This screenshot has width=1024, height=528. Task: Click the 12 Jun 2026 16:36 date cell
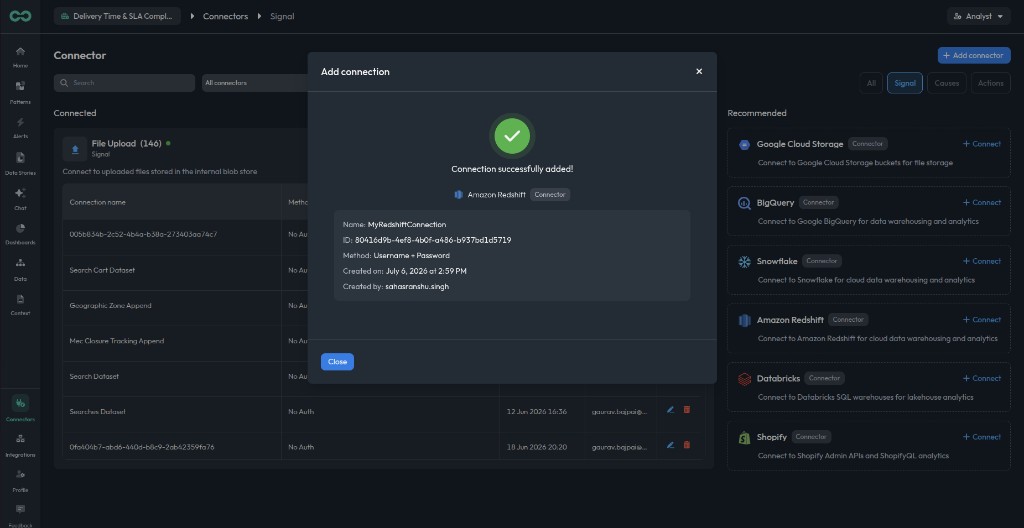click(537, 412)
